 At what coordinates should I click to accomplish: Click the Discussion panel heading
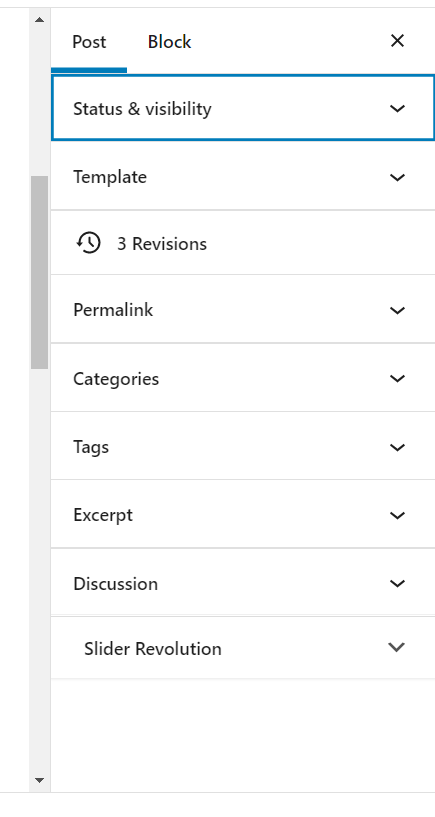pyautogui.click(x=116, y=584)
